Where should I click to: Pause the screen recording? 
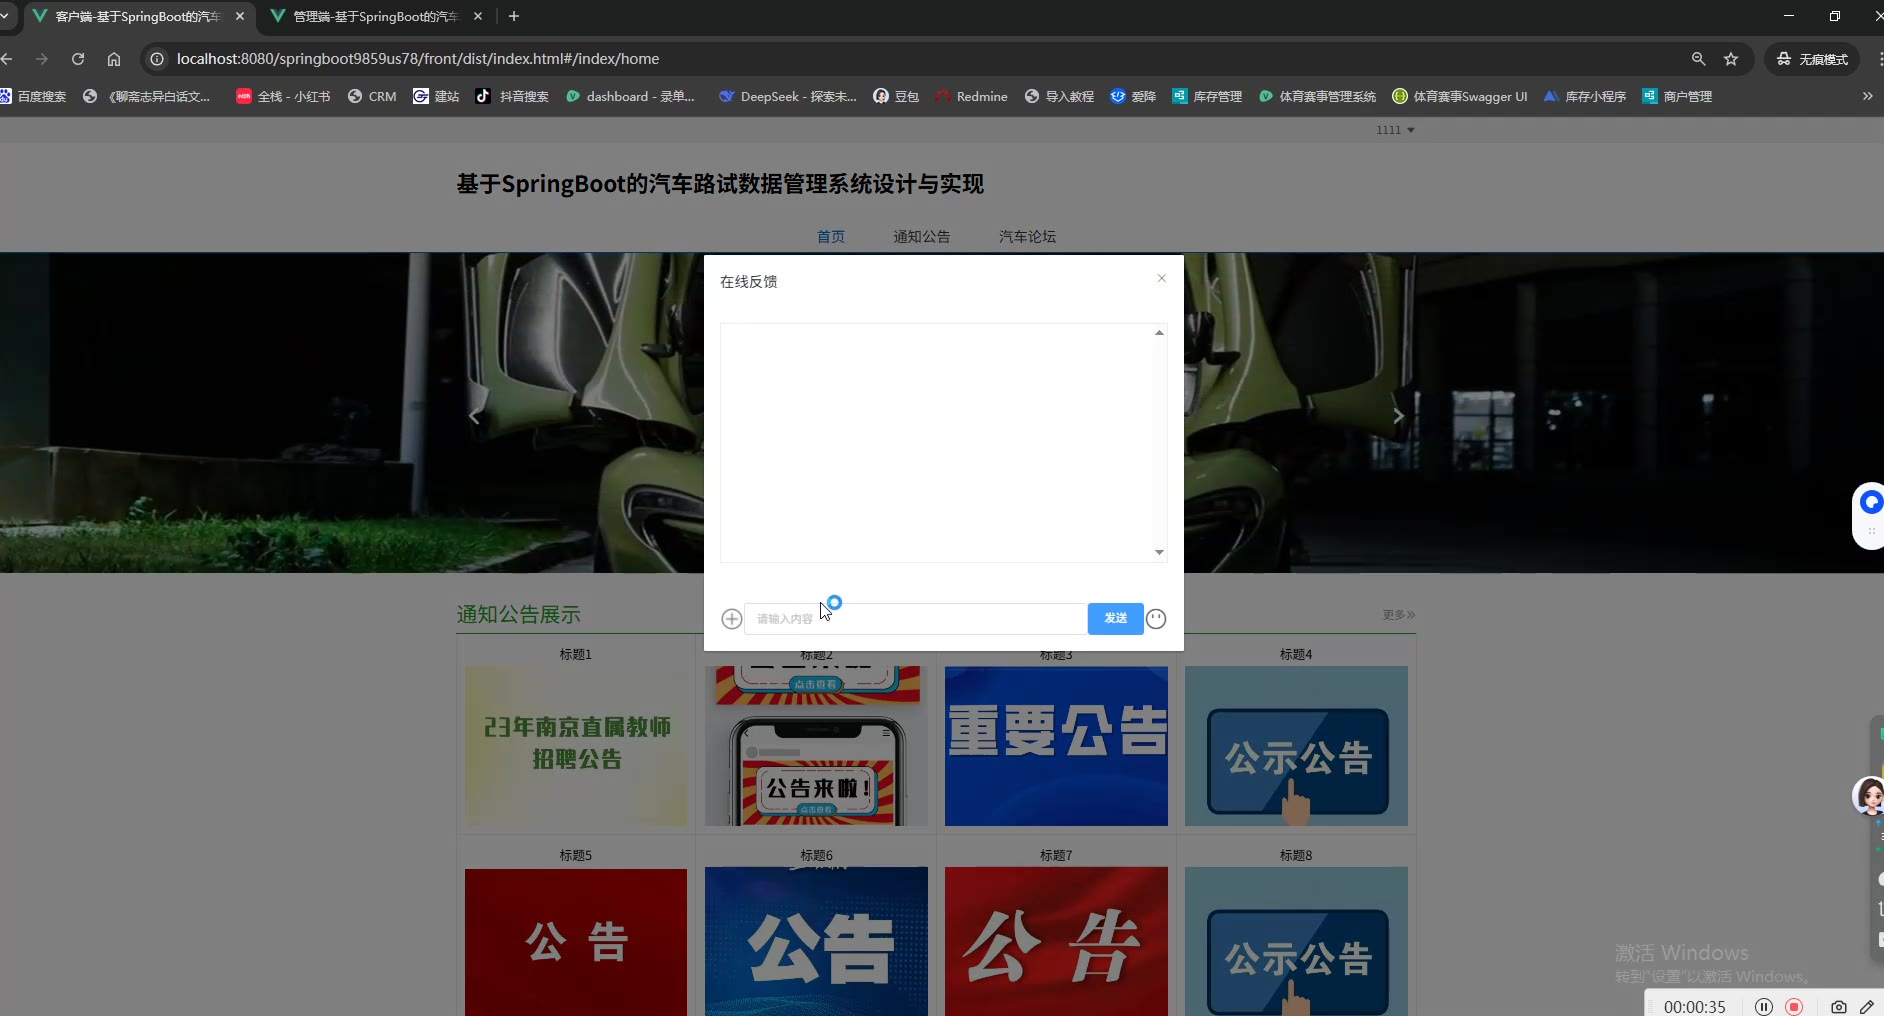1764,1007
